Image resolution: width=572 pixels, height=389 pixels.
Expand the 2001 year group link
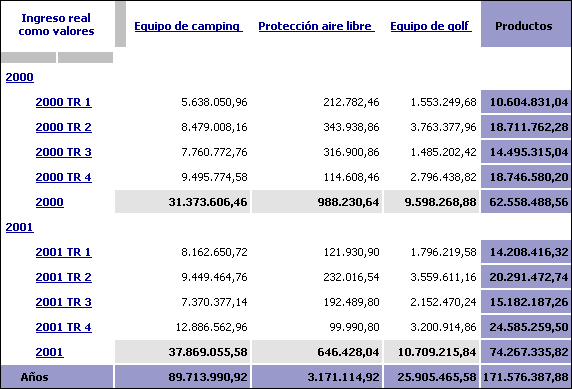20,227
